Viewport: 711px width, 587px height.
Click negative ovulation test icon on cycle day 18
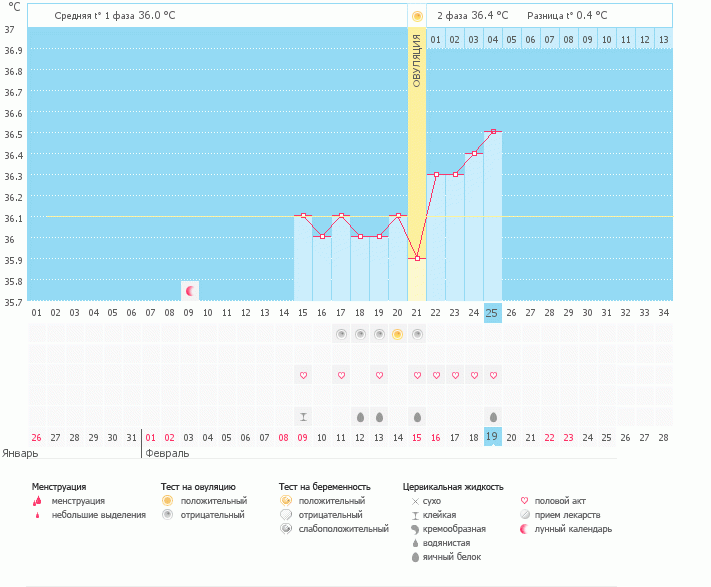[x=360, y=335]
